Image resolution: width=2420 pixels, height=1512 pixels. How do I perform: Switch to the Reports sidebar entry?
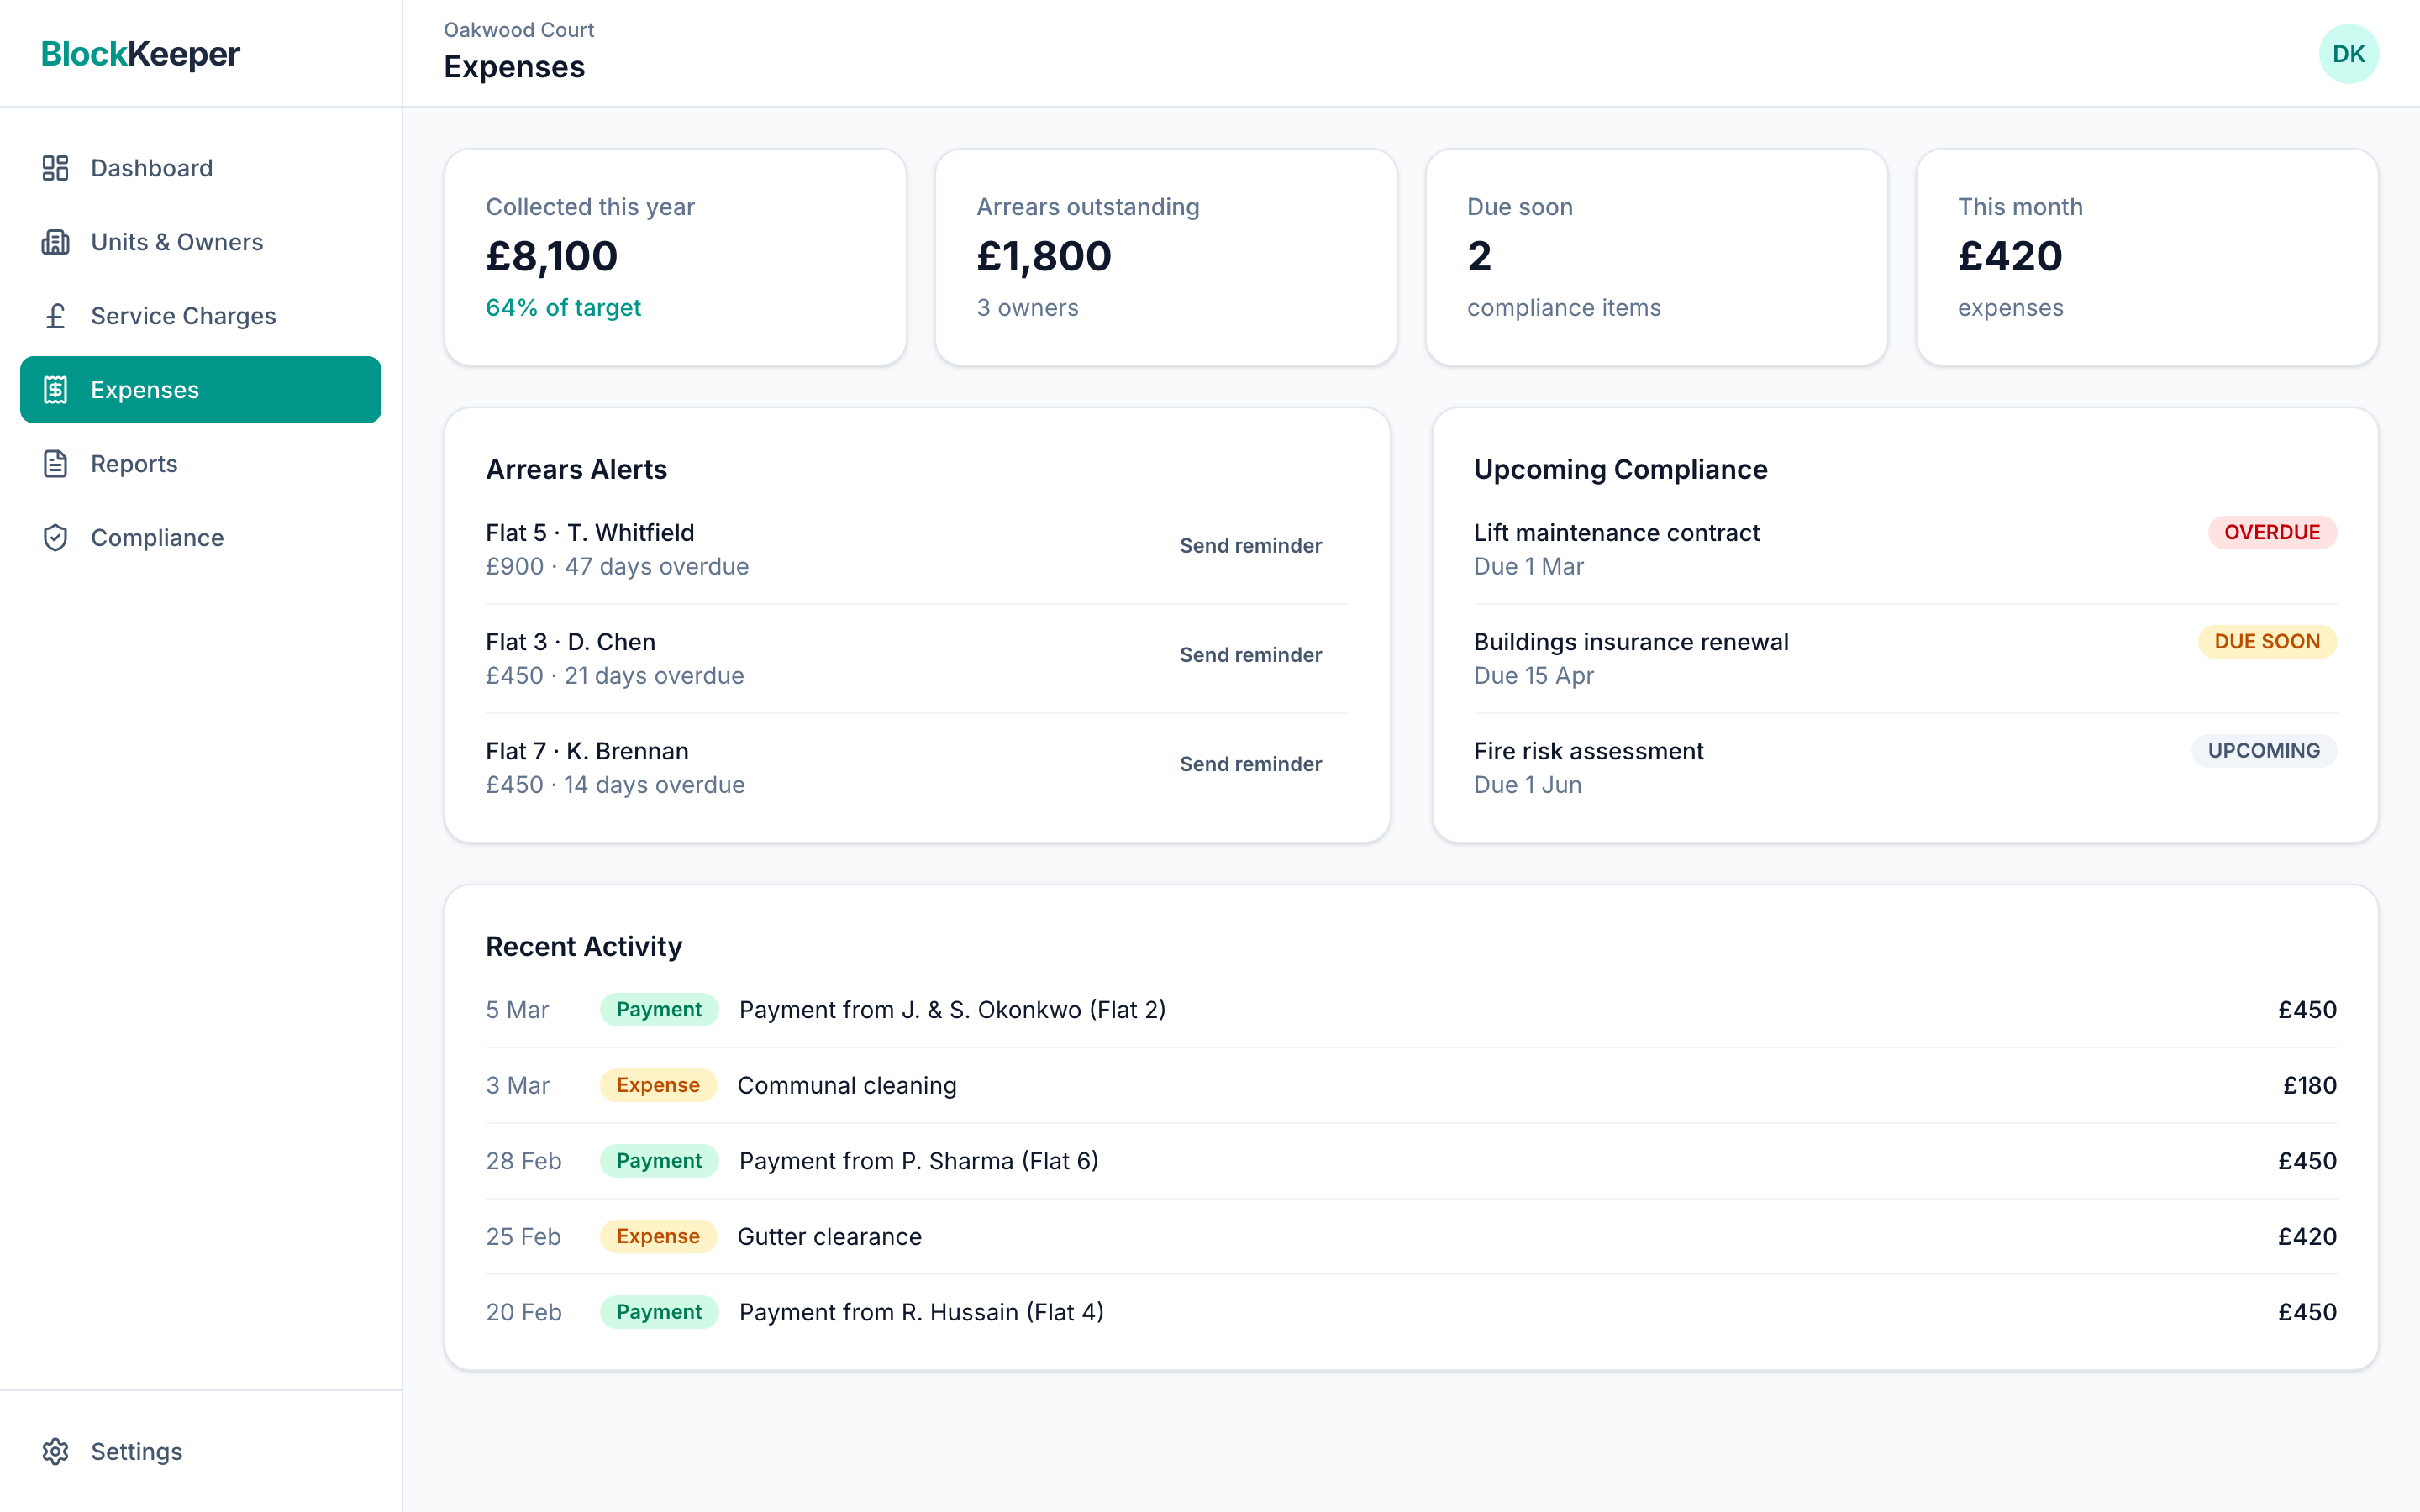tap(133, 463)
